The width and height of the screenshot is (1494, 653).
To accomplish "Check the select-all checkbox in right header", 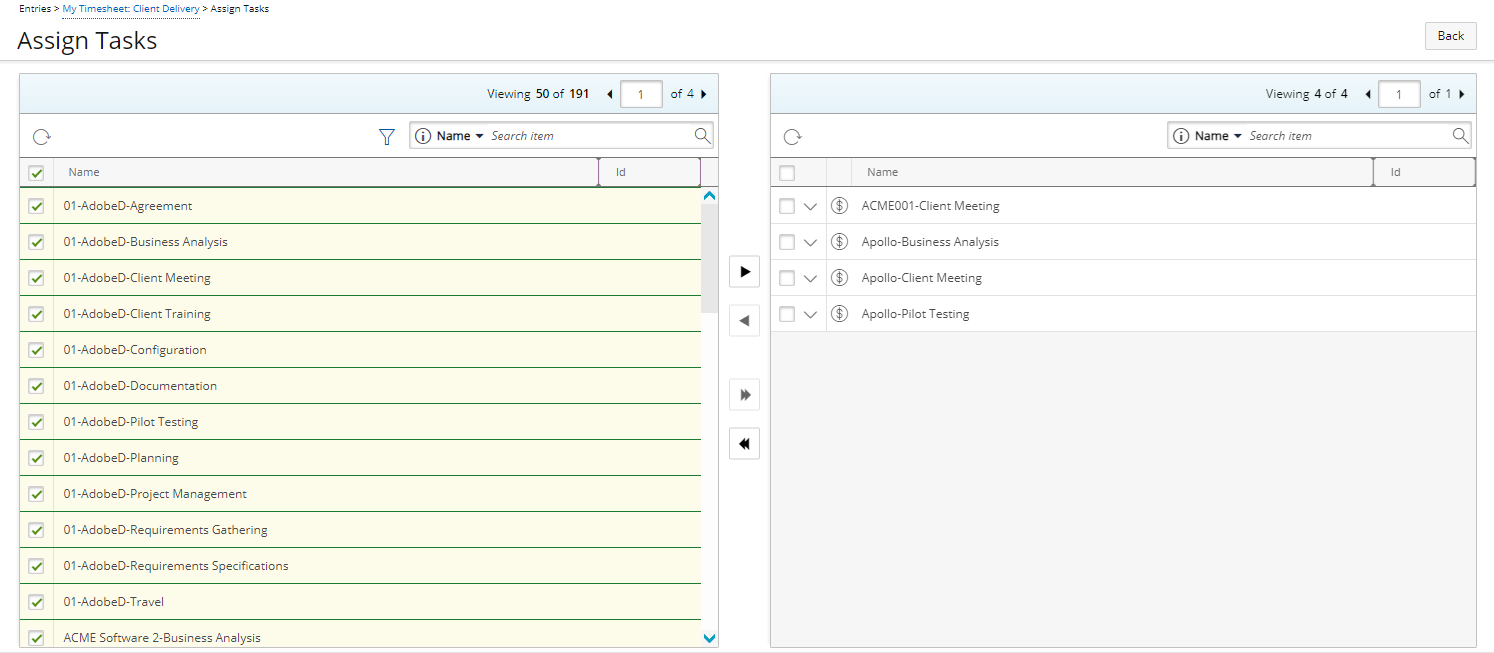I will click(787, 173).
